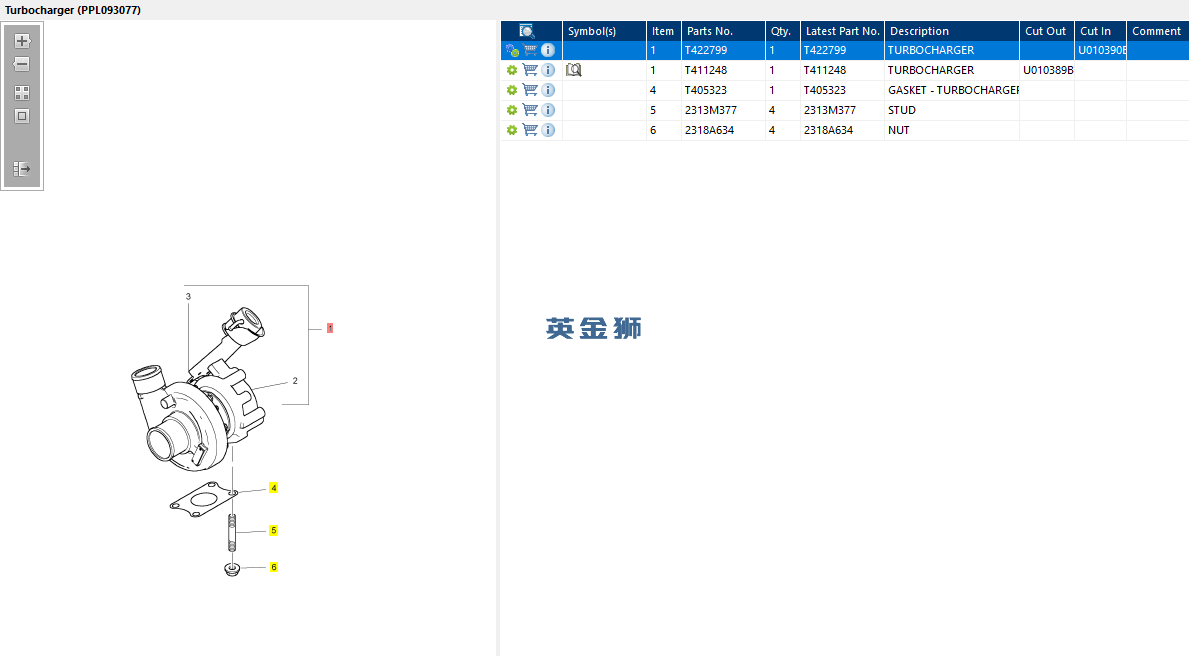
Task: Click the four-squares view button in diagram toolbar
Action: tap(22, 93)
